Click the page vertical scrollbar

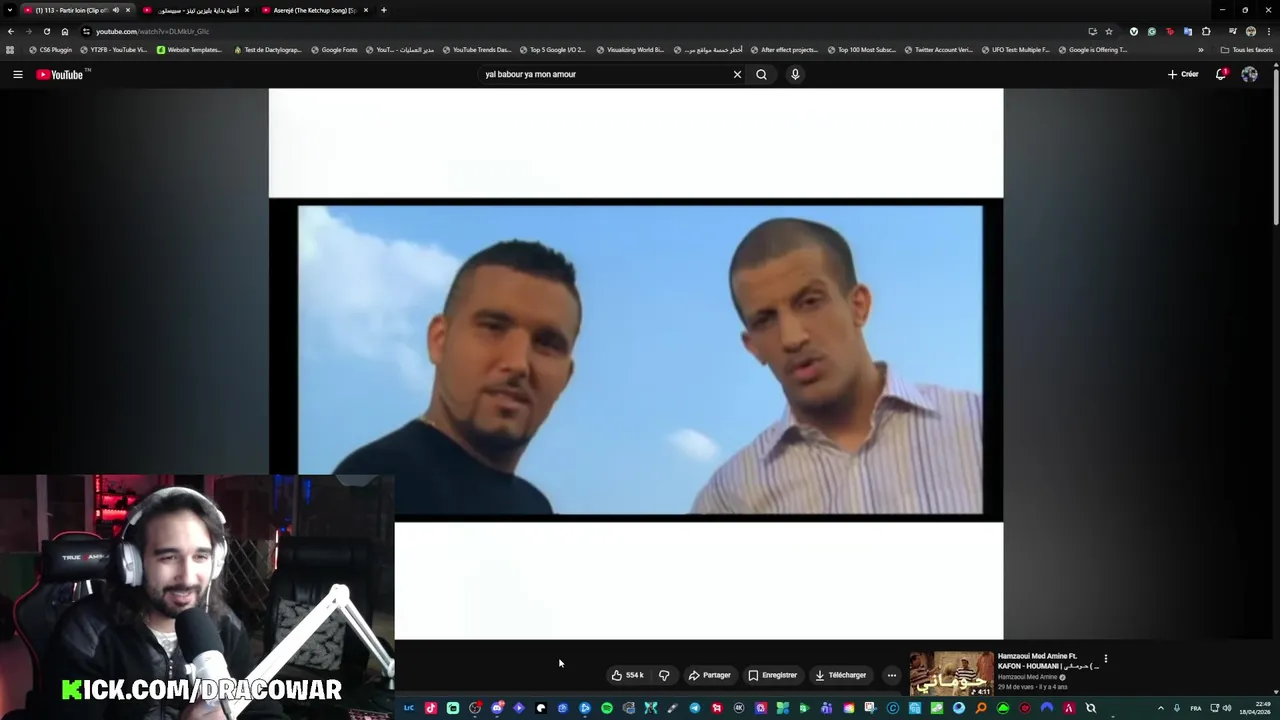[1275, 145]
